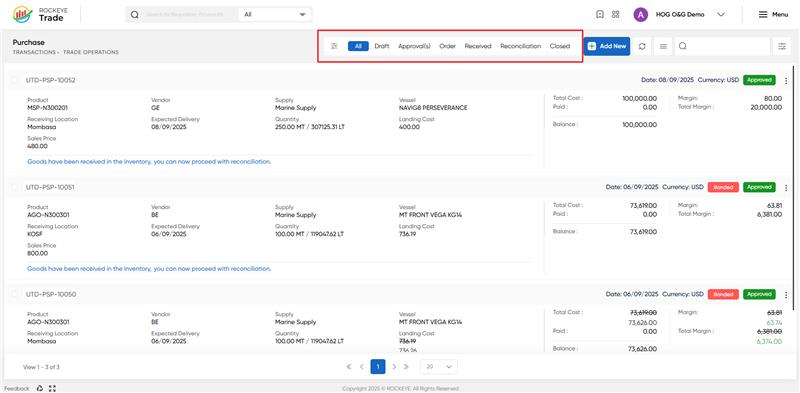Click the Approved badge on UTD-PSP-10051
Image resolution: width=800 pixels, height=393 pixels.
point(759,187)
